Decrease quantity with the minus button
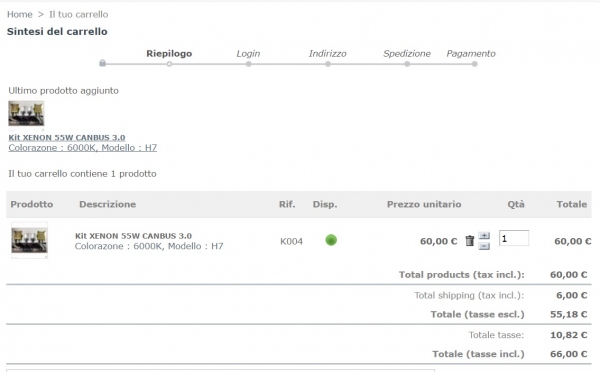The width and height of the screenshot is (600, 372). coord(484,246)
